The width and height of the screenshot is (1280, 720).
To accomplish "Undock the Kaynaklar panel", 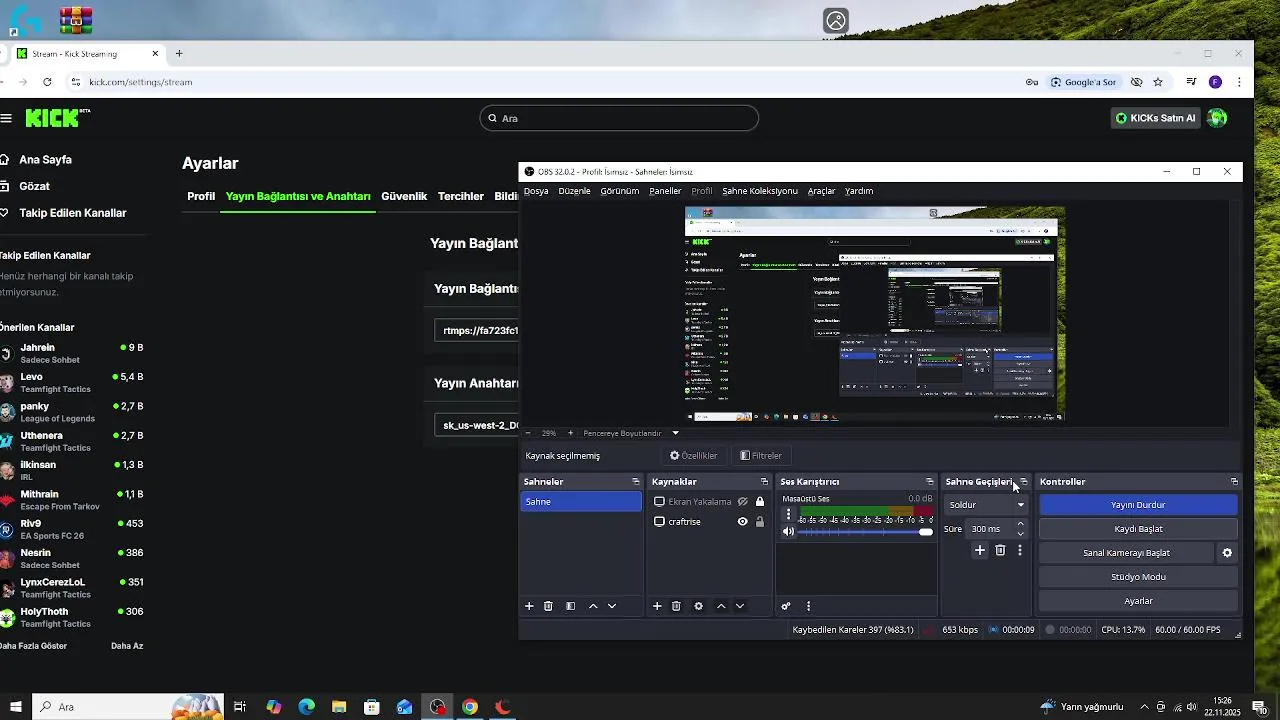I will [764, 482].
